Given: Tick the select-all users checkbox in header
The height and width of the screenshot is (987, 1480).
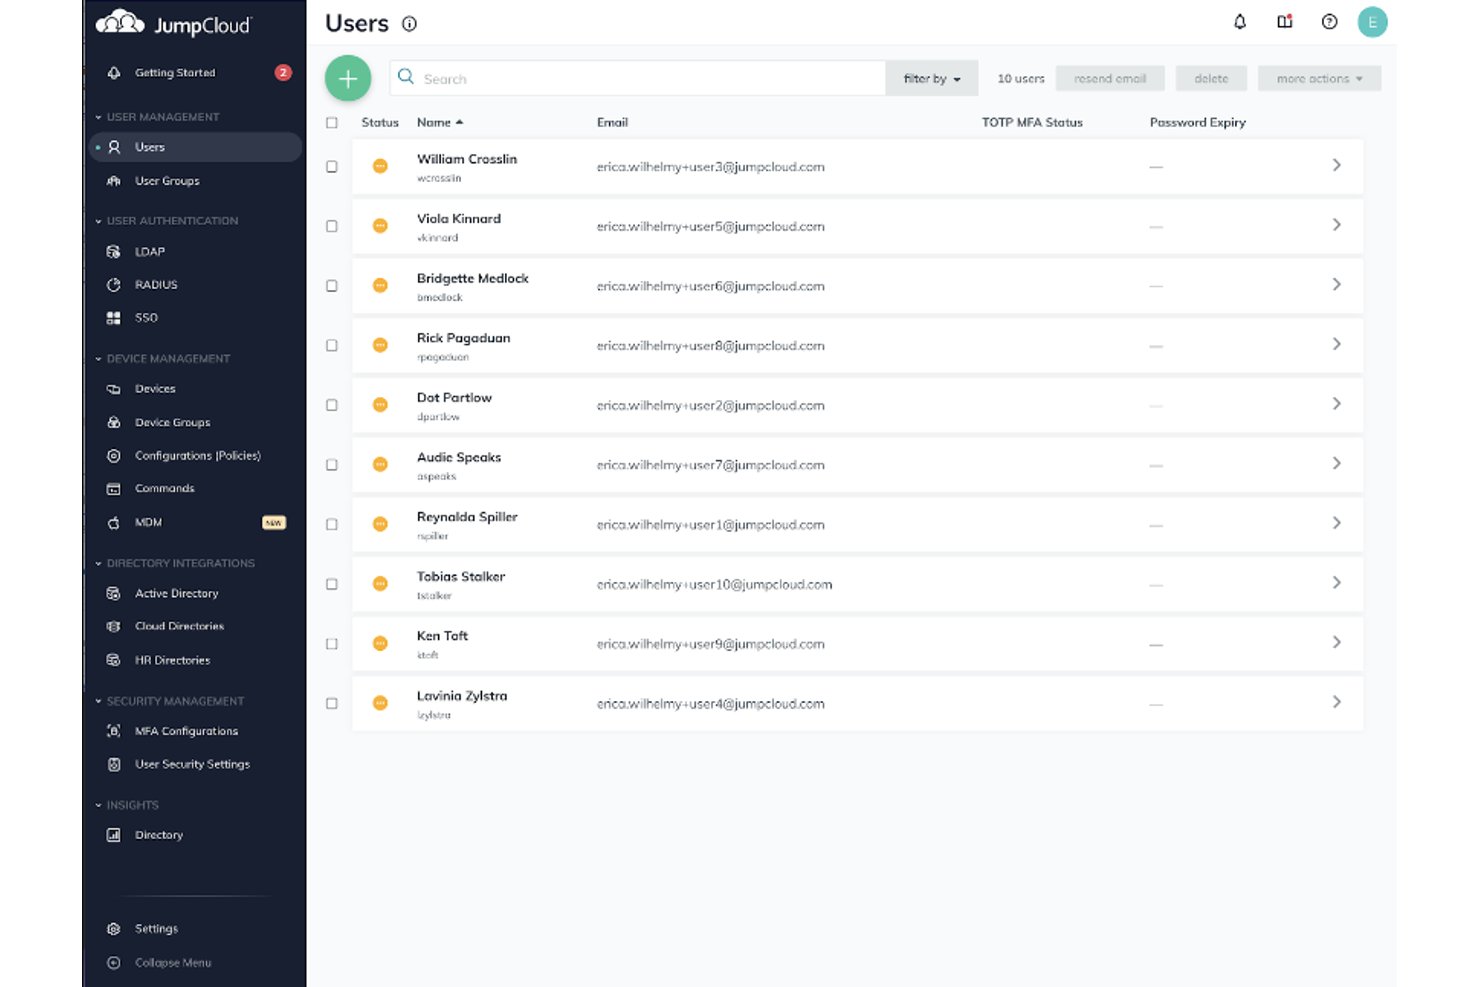Looking at the screenshot, I should click(332, 123).
